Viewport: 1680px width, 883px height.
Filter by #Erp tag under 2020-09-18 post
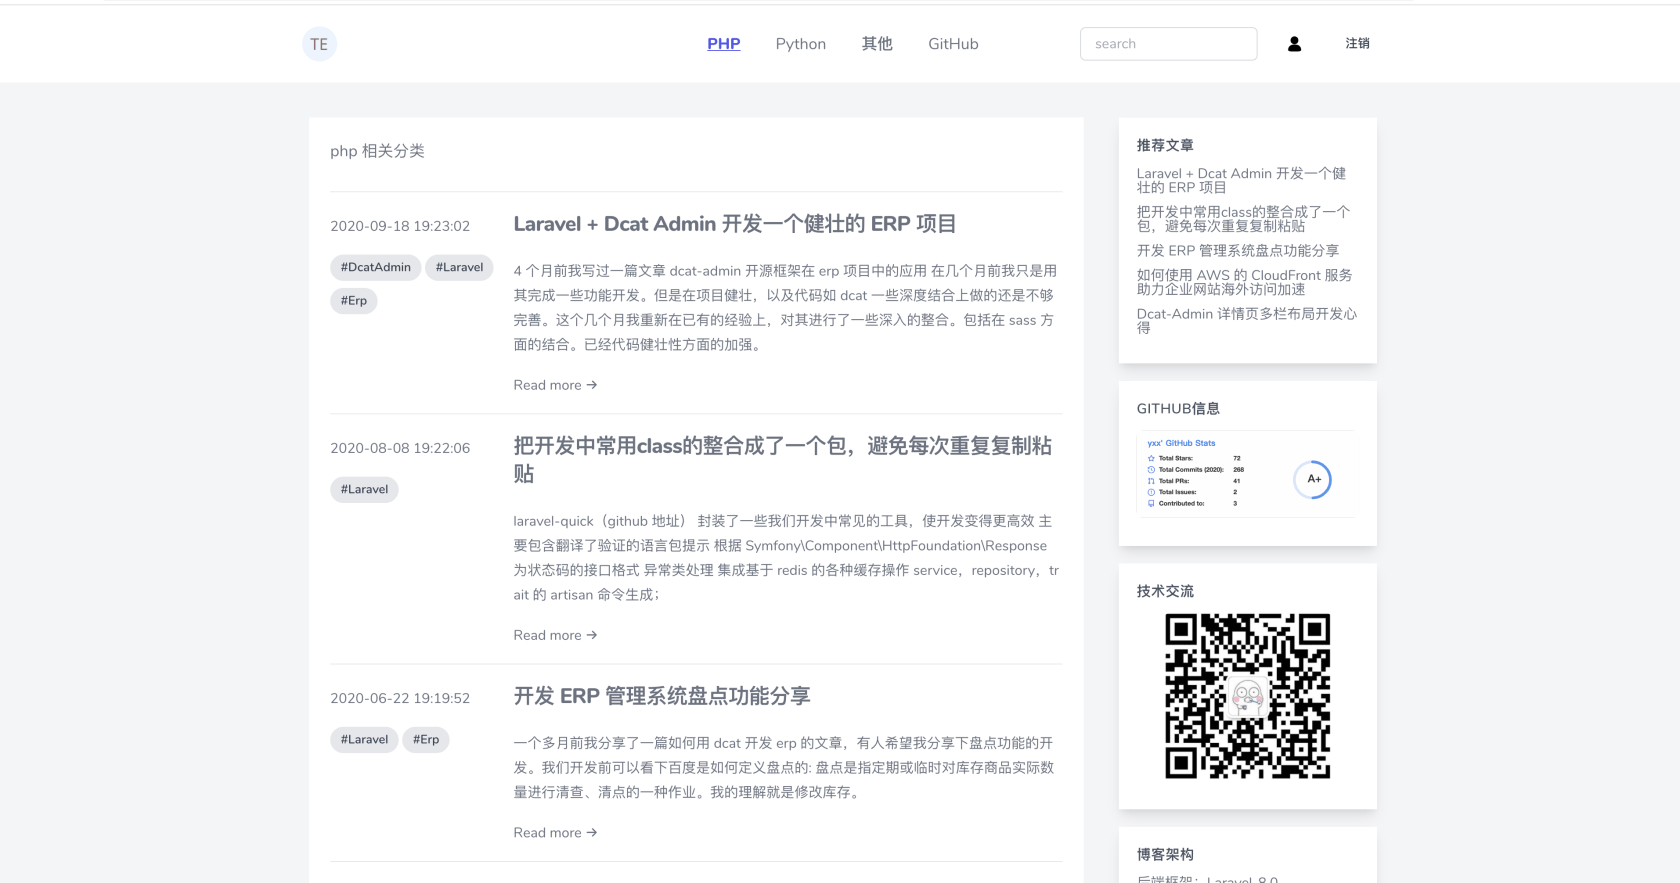point(353,300)
